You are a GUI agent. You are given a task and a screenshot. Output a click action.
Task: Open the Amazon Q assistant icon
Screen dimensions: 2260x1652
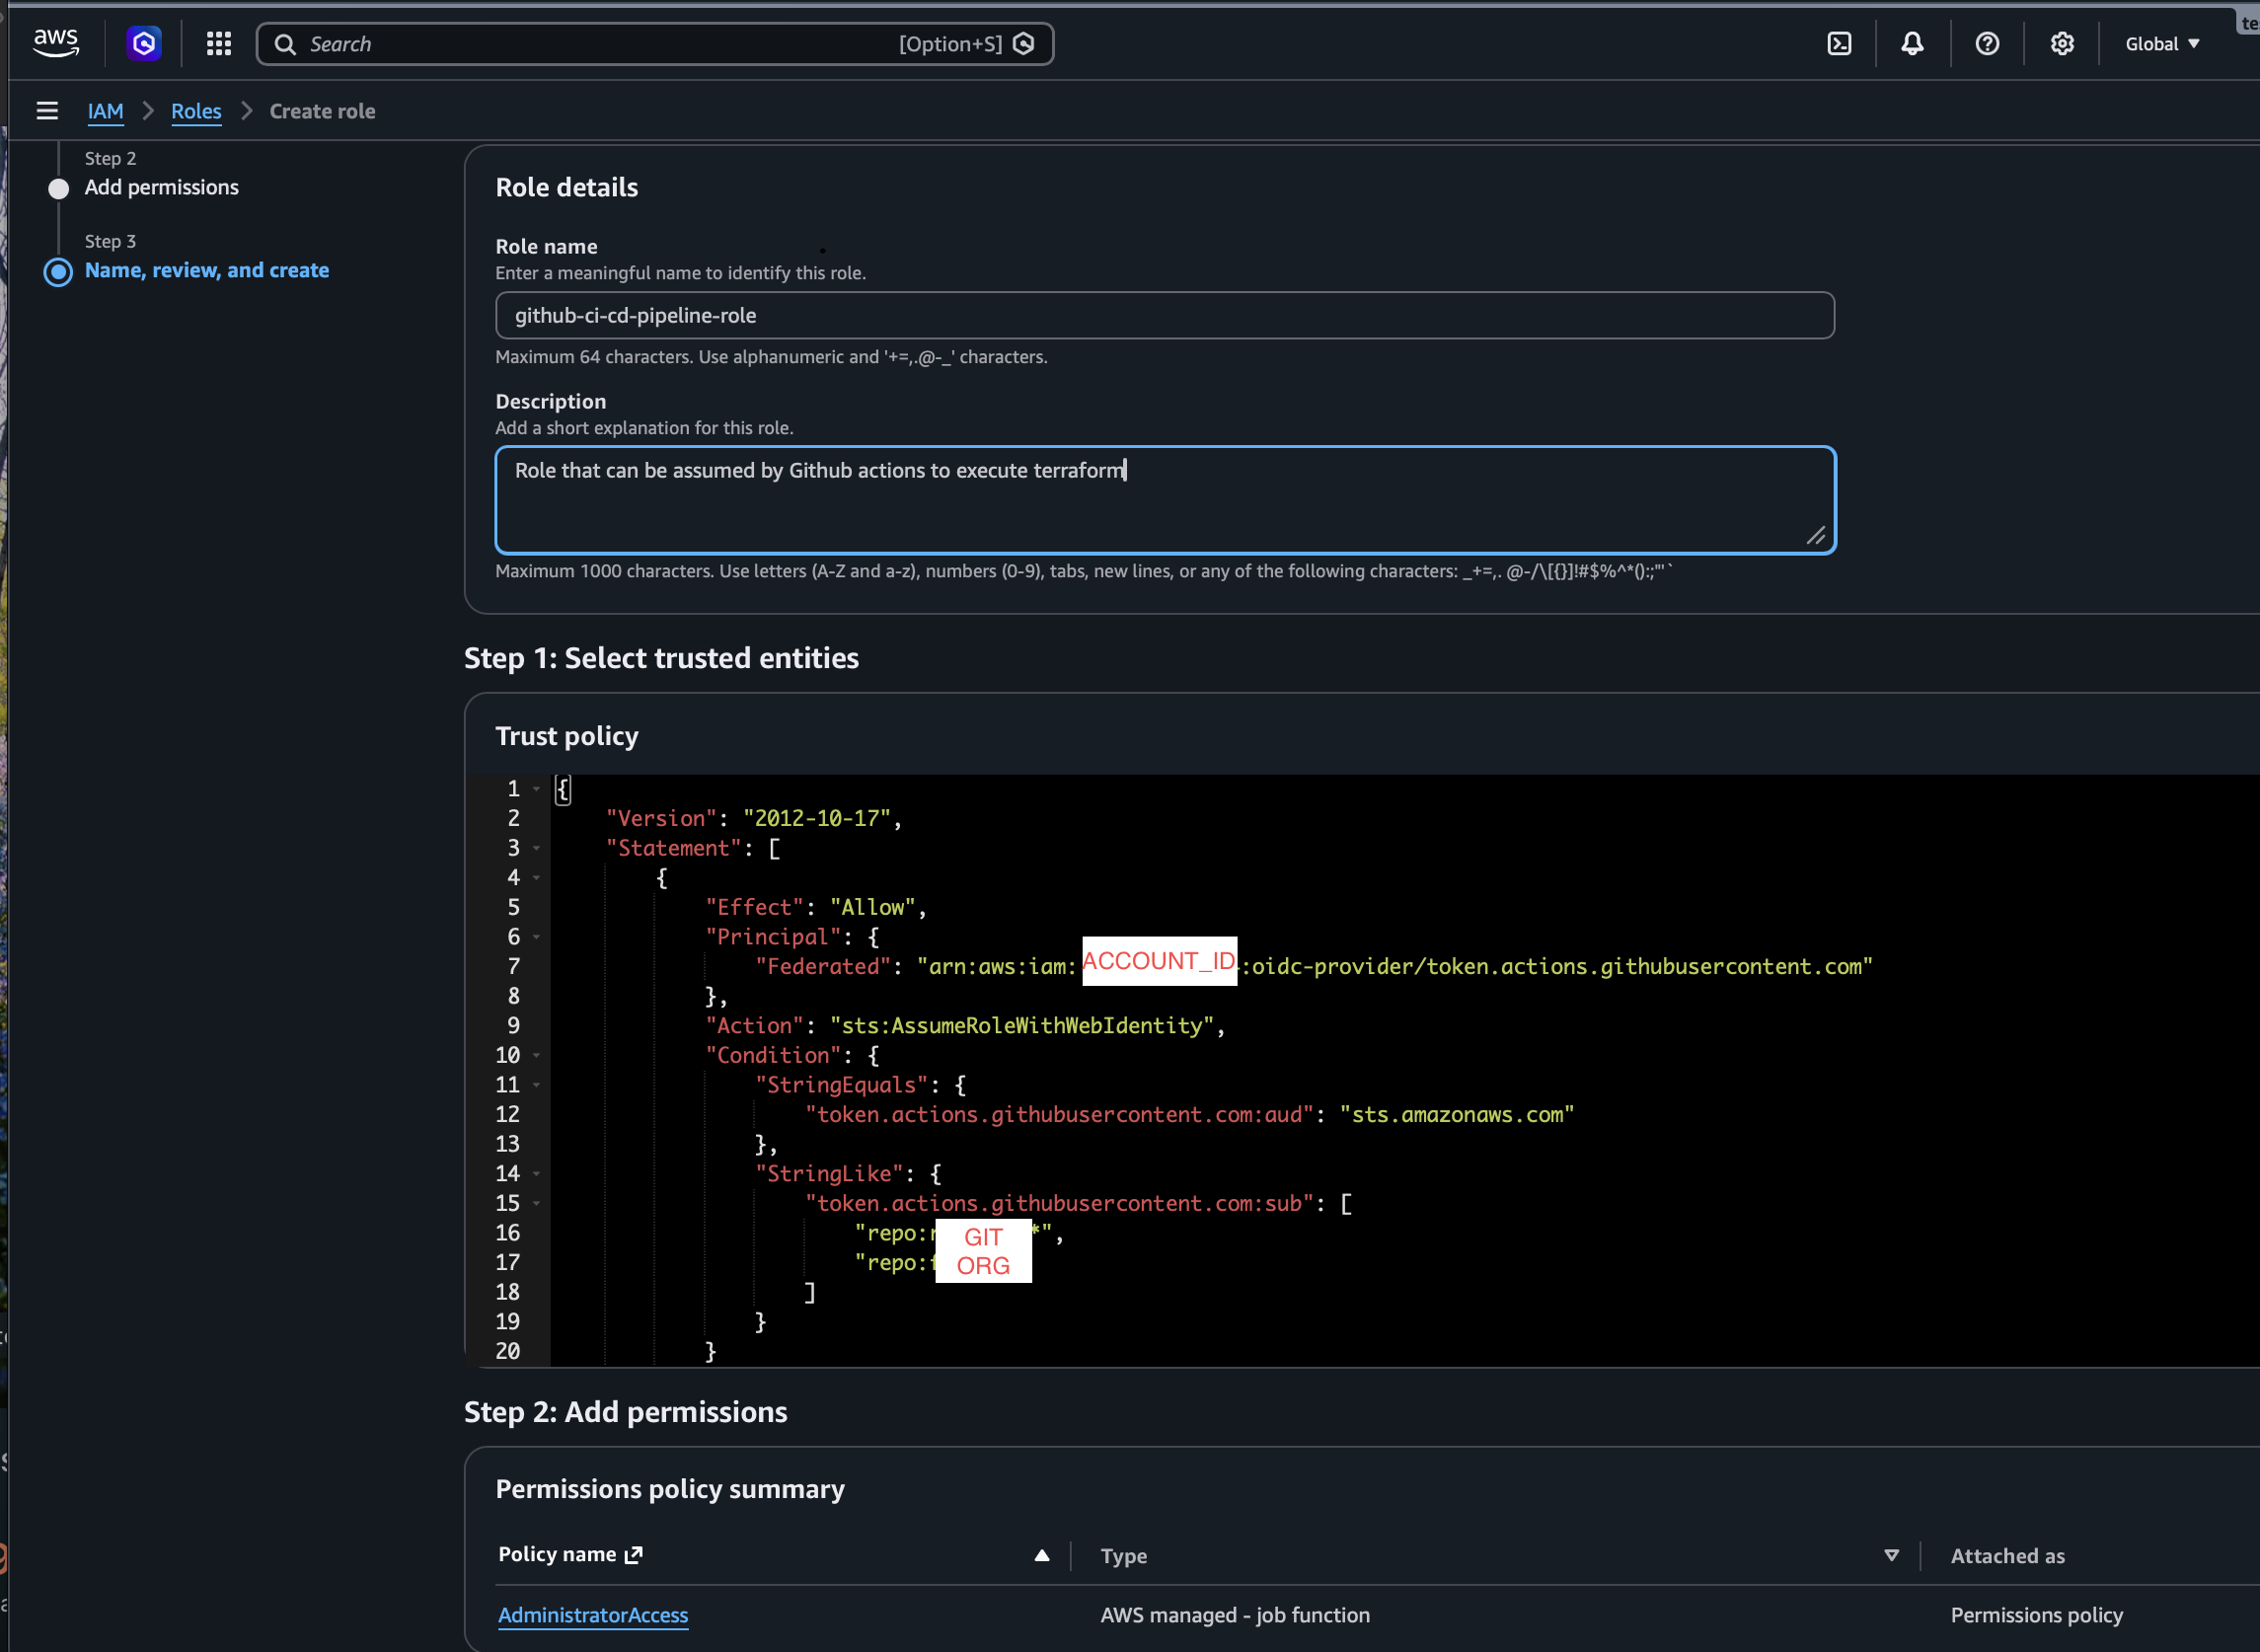pos(144,43)
